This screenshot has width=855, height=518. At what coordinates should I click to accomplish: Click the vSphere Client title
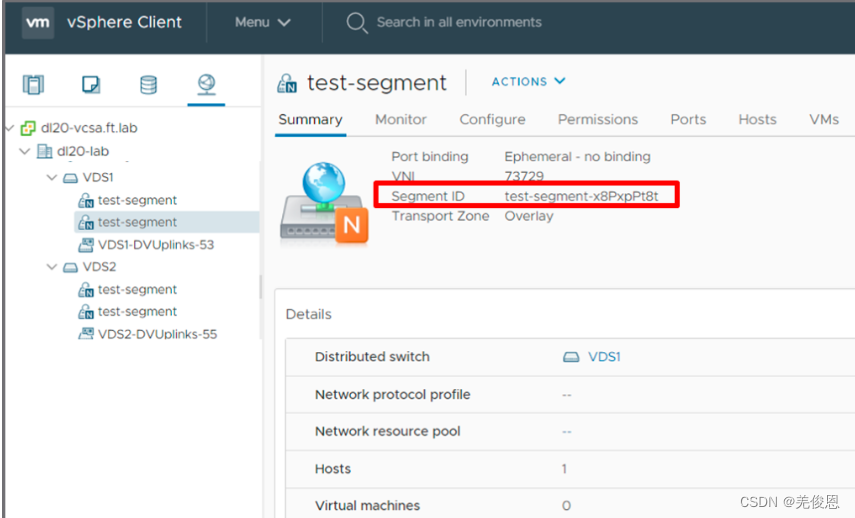(124, 22)
